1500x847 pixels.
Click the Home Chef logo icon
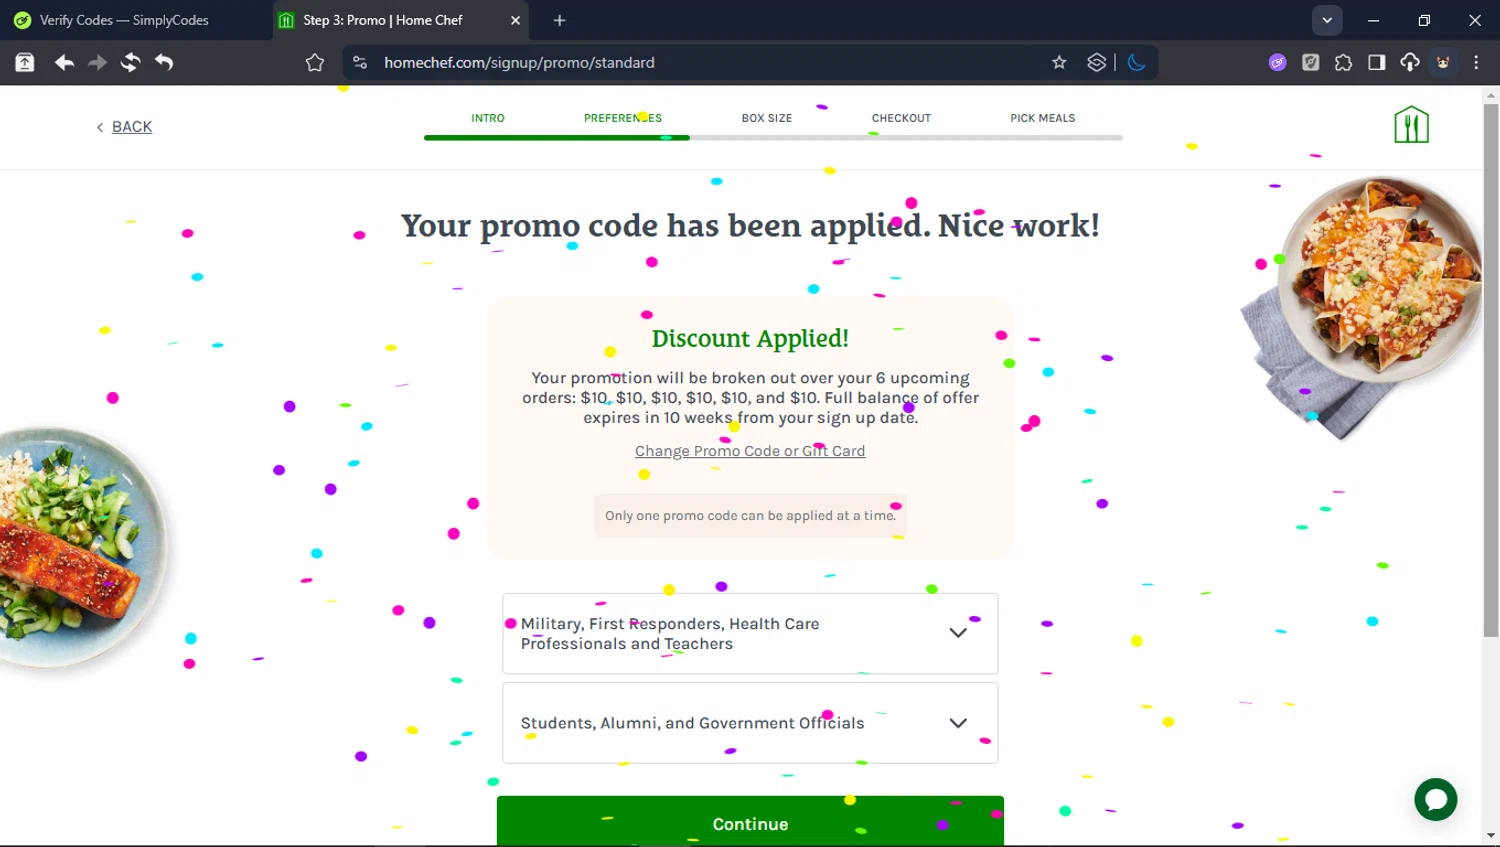1411,125
